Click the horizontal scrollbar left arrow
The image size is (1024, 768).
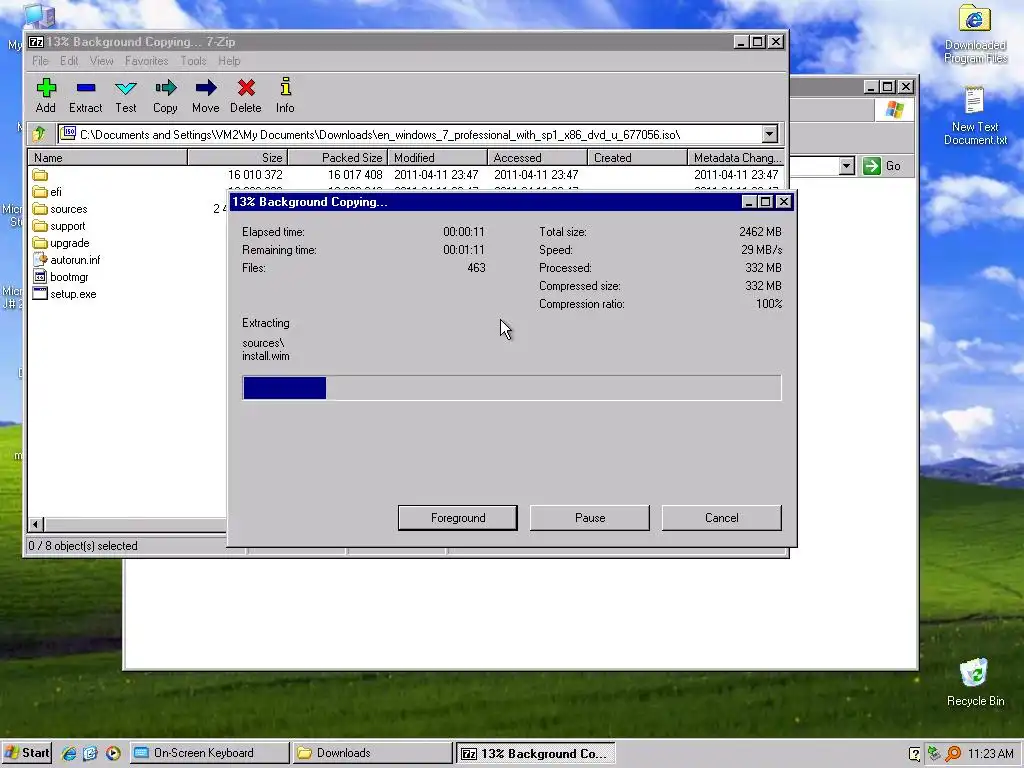[x=36, y=524]
